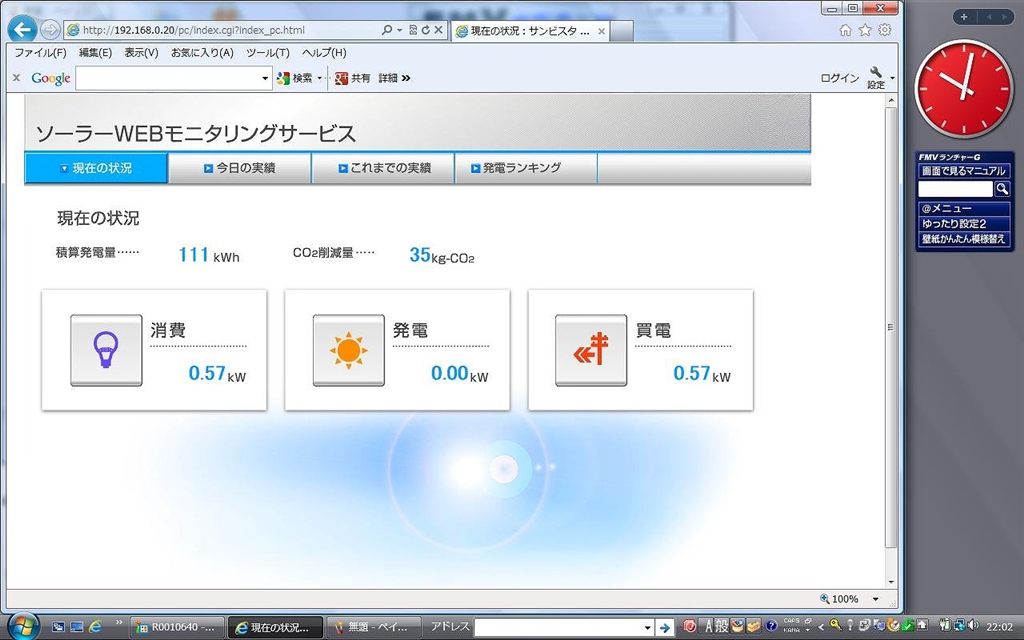Click the Windows Start orb
The width and height of the screenshot is (1024, 640).
(22, 627)
